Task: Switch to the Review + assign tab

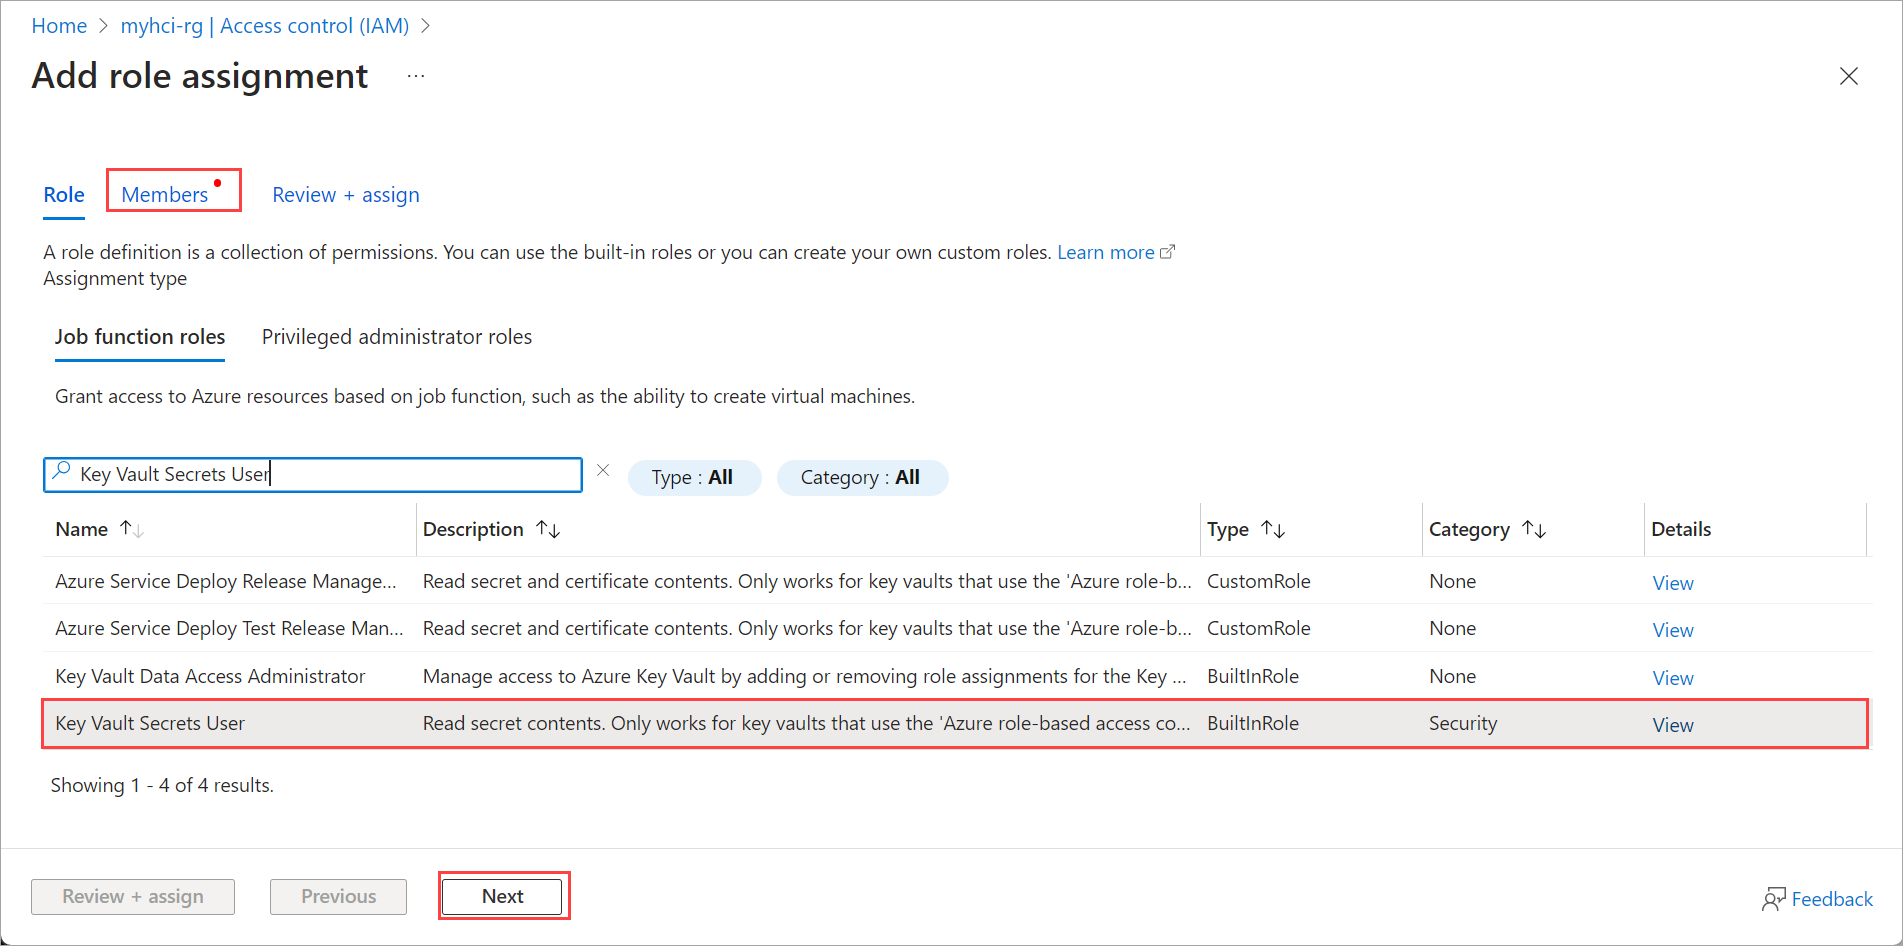Action: pos(346,195)
